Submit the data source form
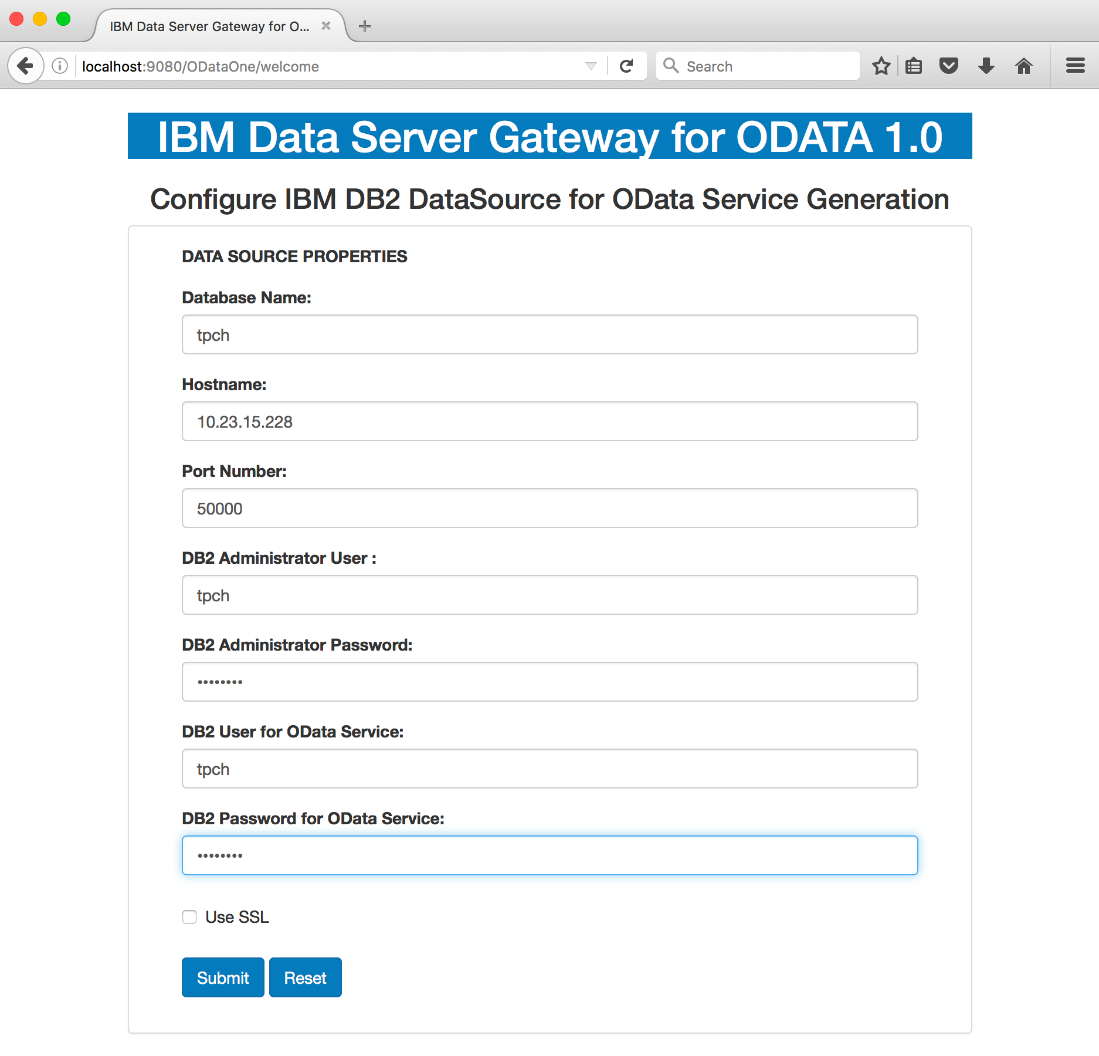The width and height of the screenshot is (1099, 1056). pyautogui.click(x=223, y=977)
